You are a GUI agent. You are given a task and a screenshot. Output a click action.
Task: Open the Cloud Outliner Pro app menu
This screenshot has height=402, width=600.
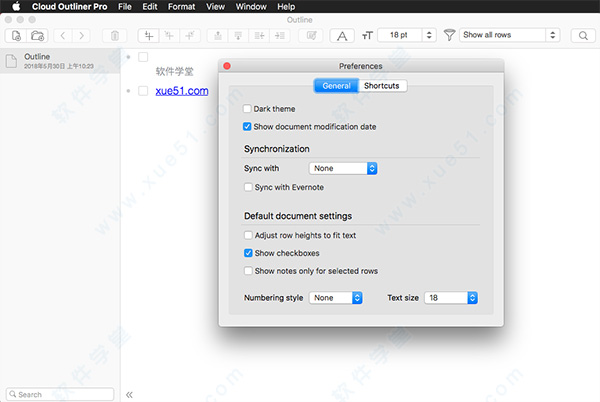coord(70,7)
